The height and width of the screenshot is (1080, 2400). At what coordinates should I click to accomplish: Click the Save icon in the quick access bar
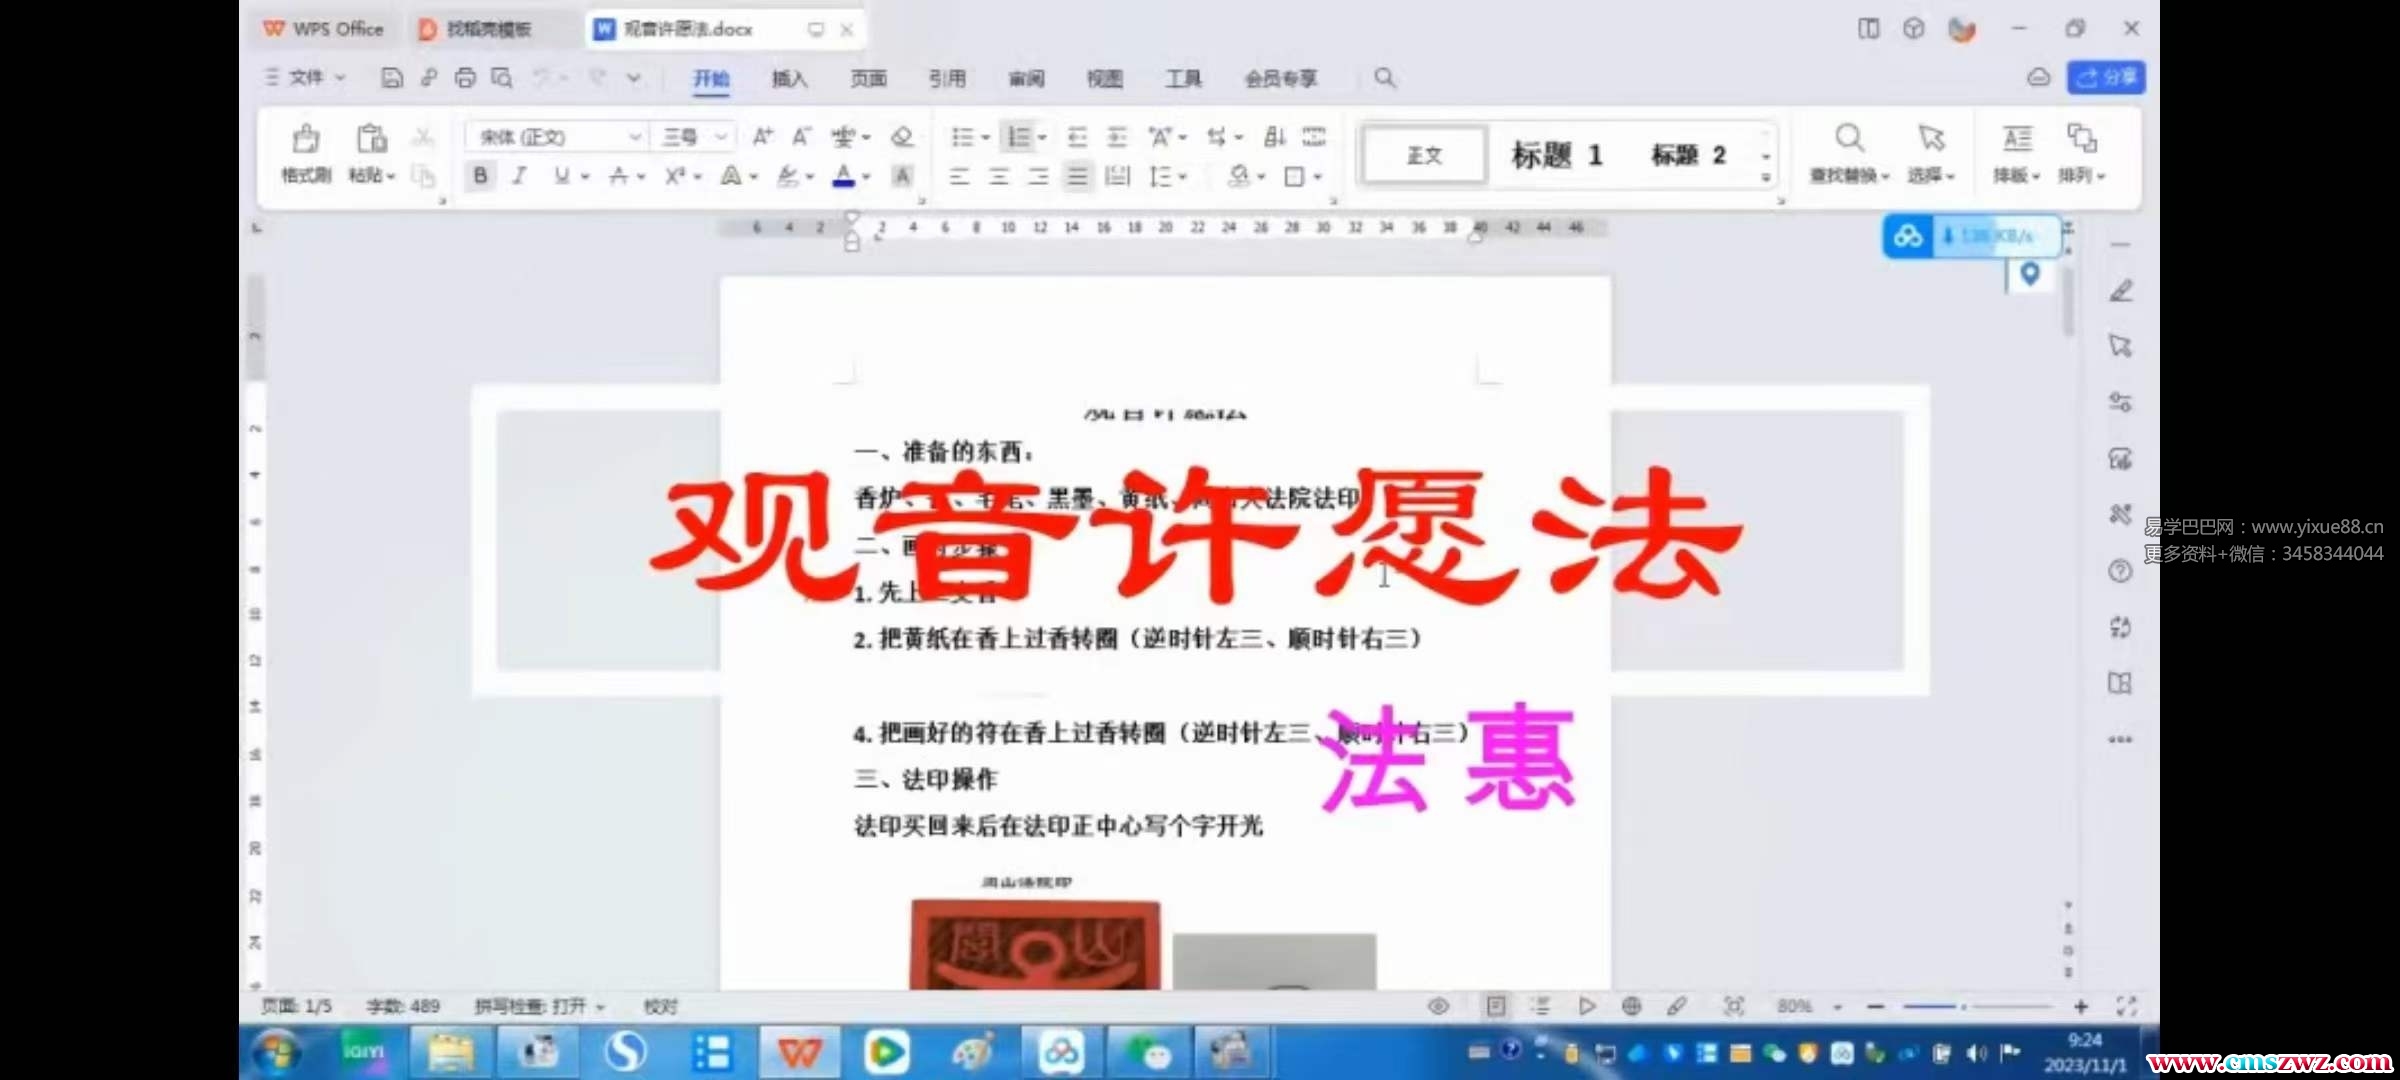(x=392, y=78)
